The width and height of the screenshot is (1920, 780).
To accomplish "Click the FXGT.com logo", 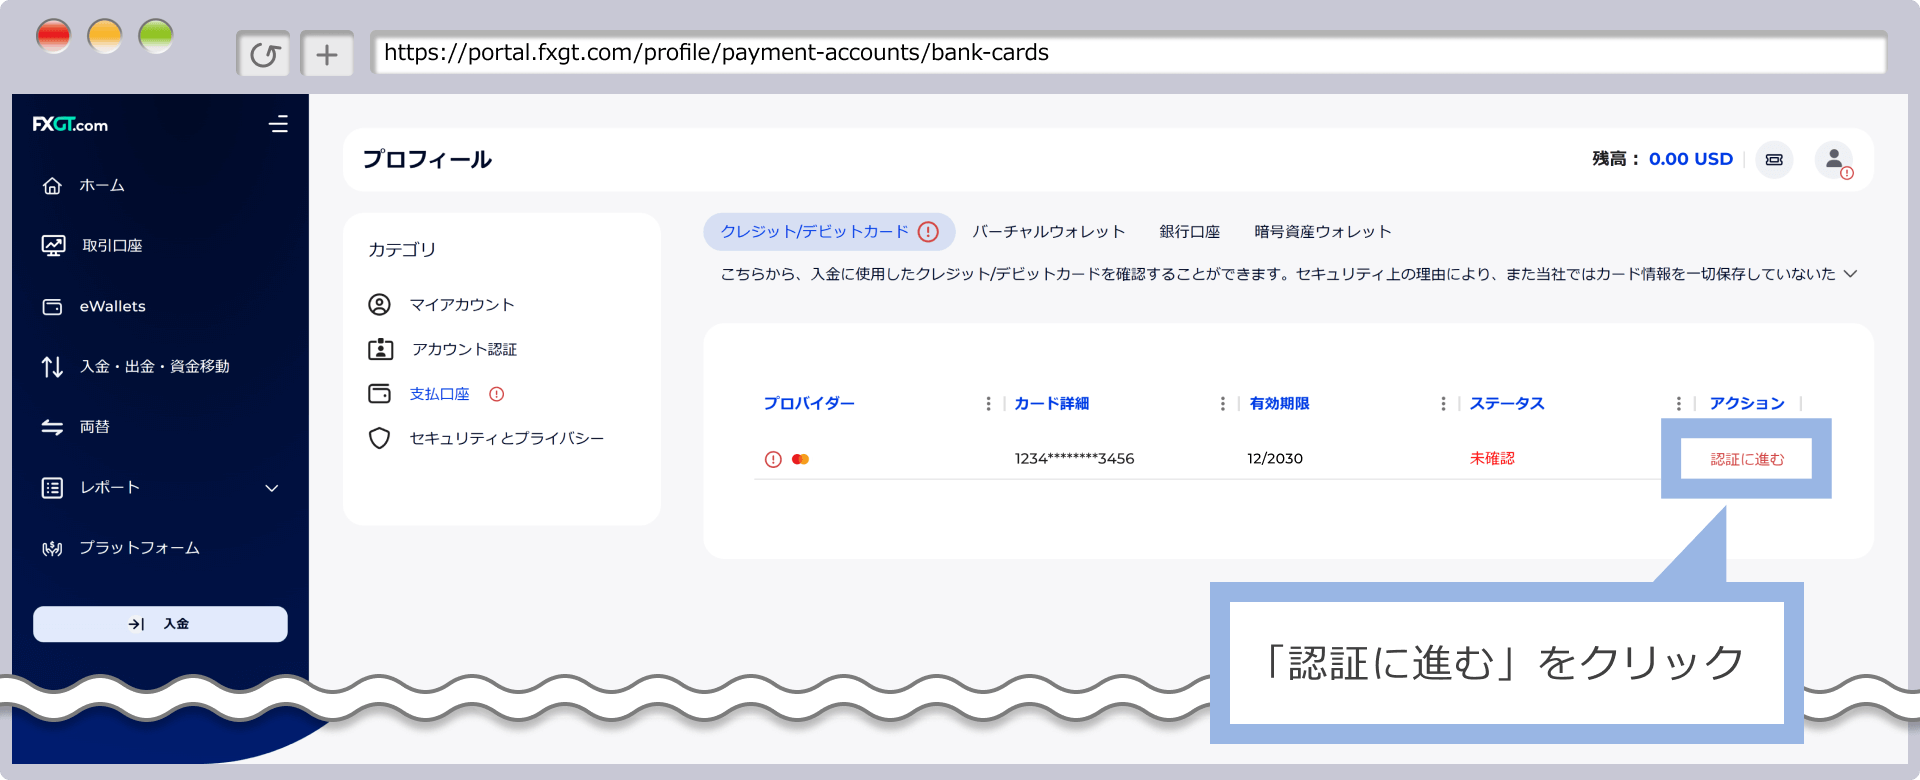I will click(x=70, y=125).
